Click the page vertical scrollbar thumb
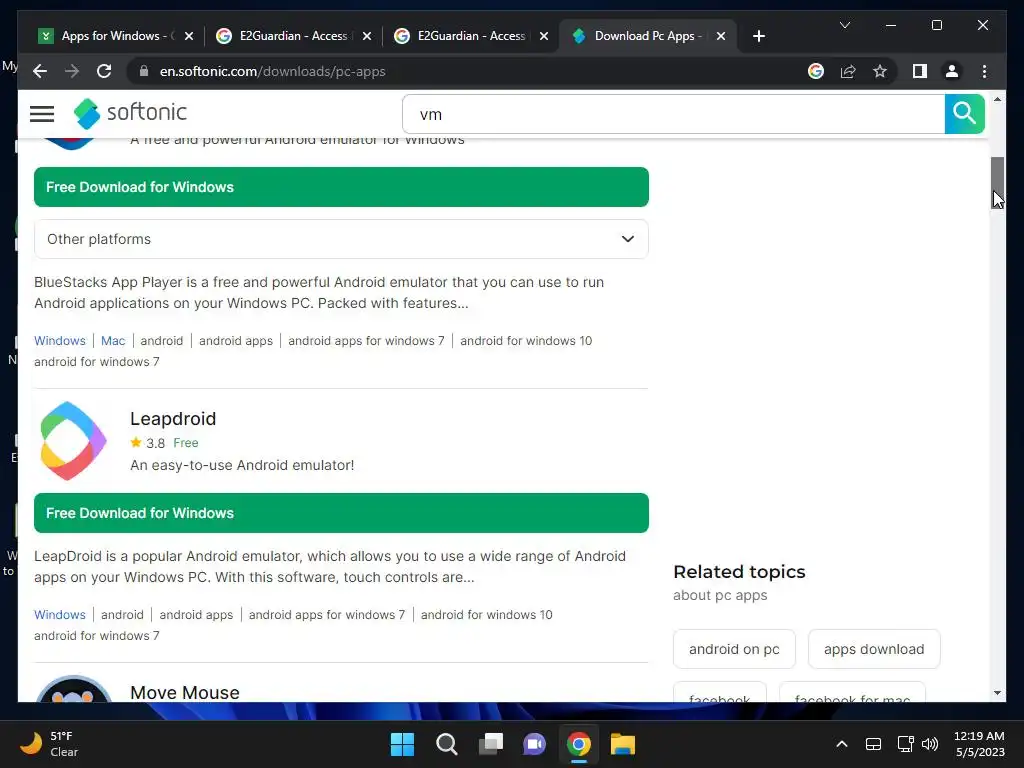This screenshot has height=768, width=1024. tap(997, 184)
